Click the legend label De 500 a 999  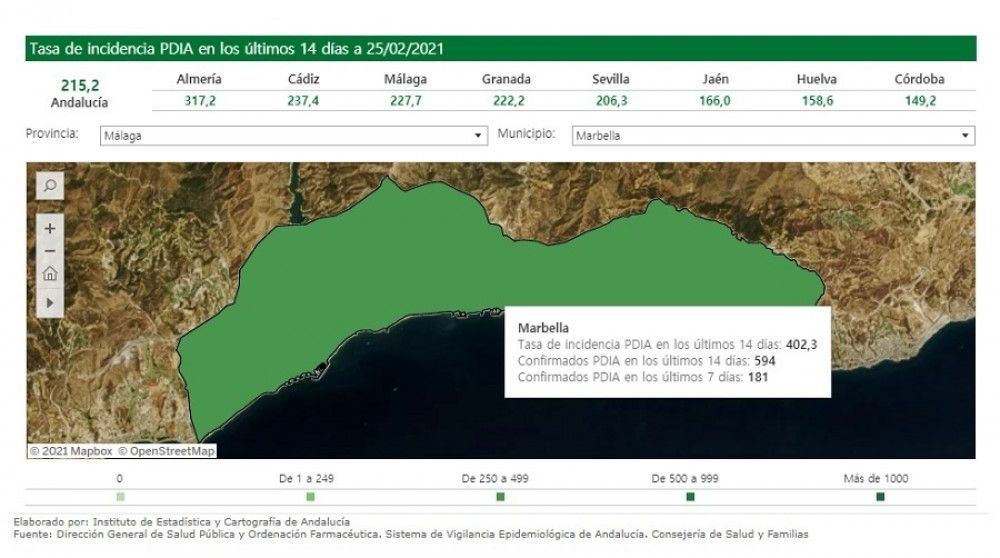coord(685,478)
